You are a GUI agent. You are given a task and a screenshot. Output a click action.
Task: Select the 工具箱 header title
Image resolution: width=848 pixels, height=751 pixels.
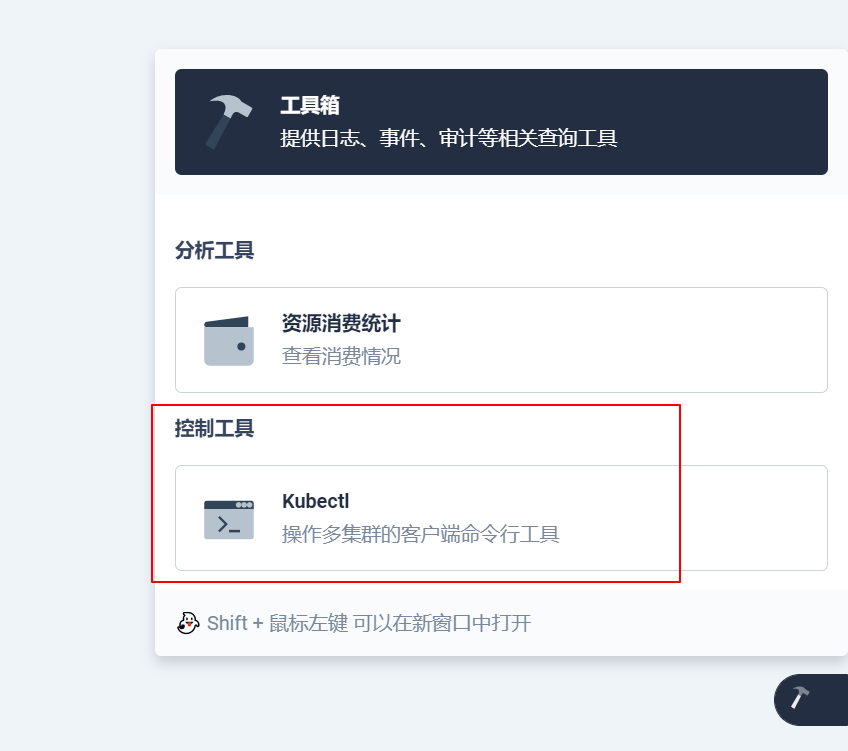click(311, 106)
